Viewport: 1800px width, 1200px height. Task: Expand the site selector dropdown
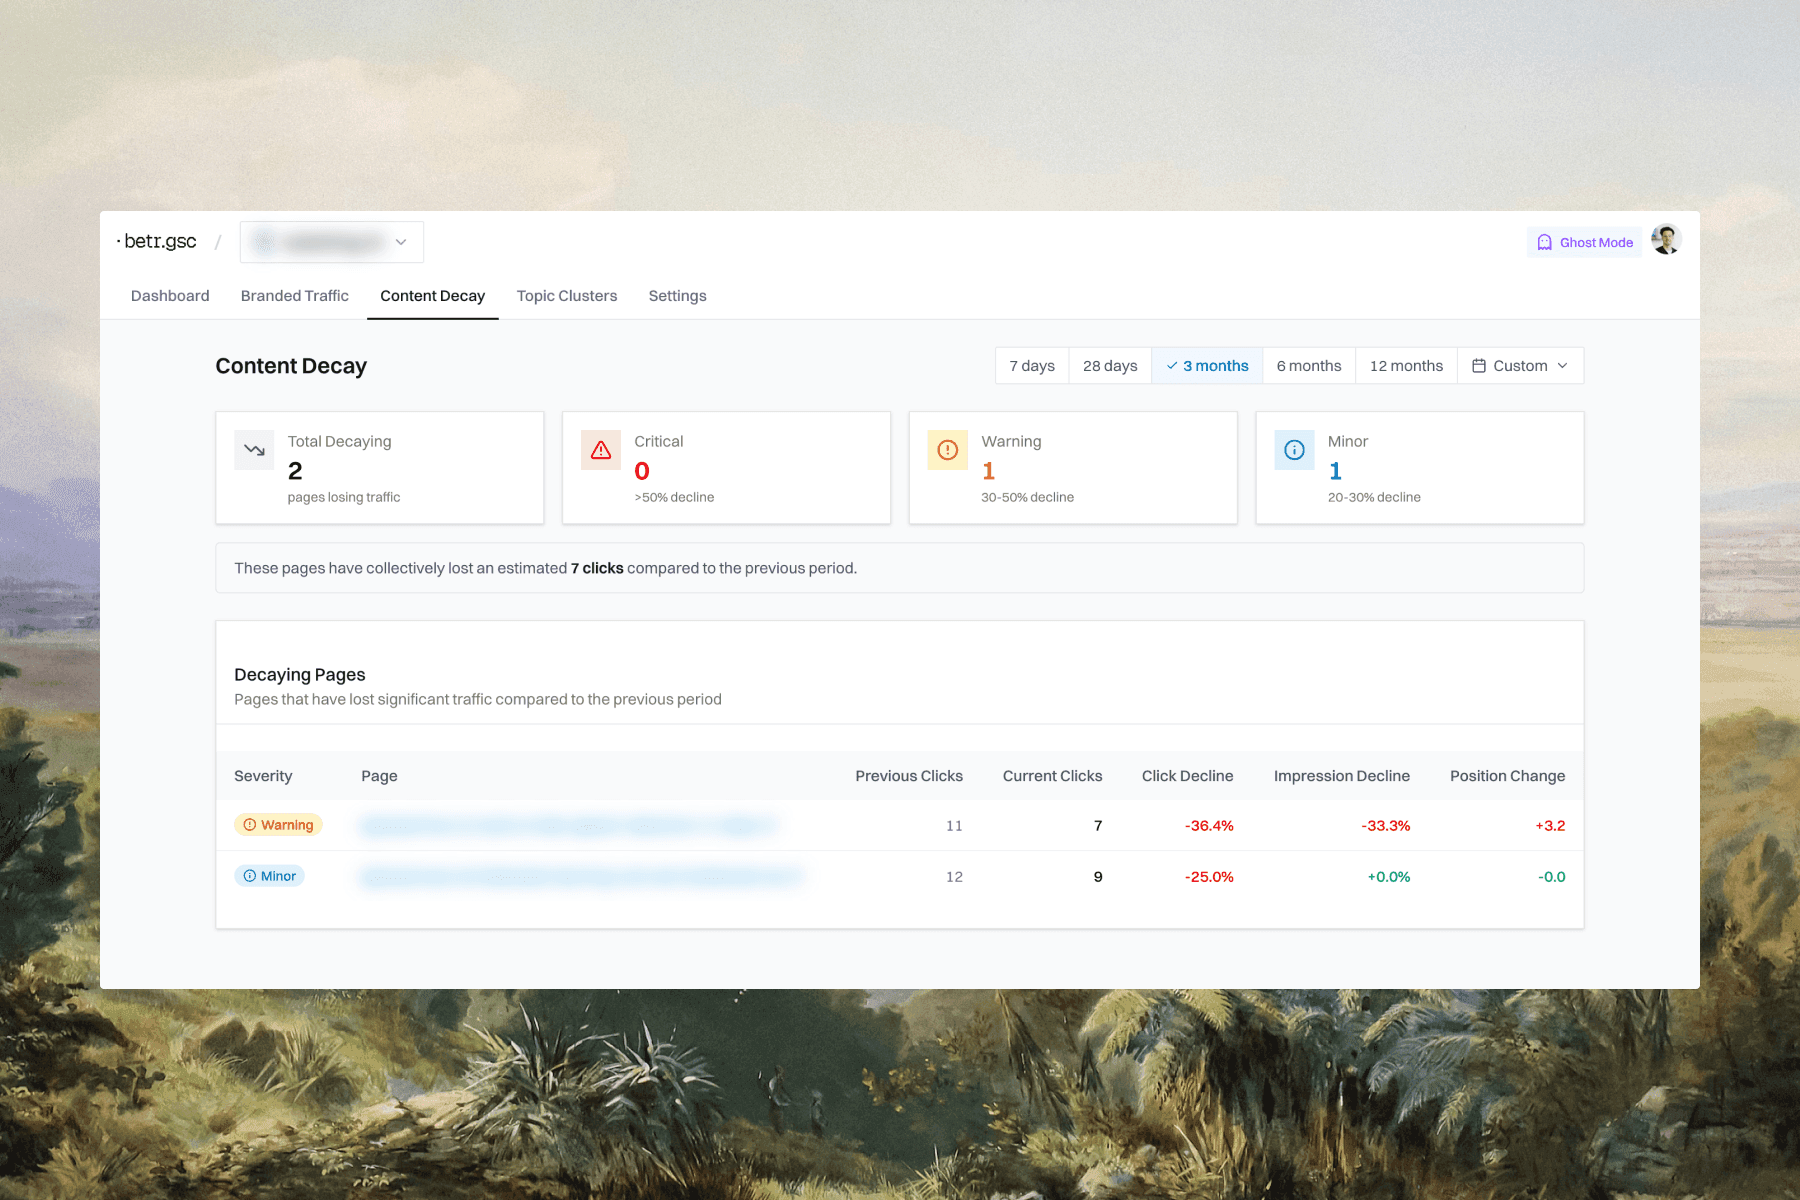point(331,242)
